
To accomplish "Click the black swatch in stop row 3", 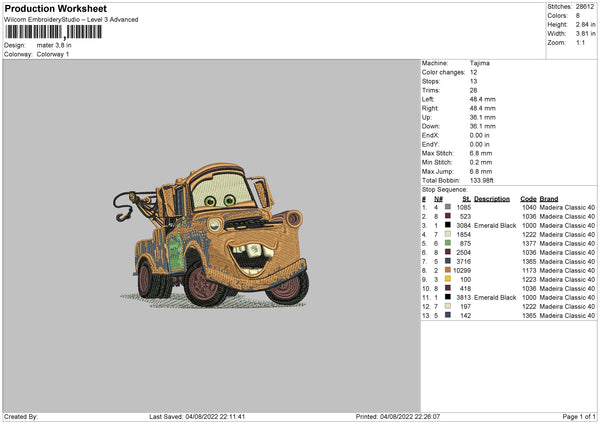I will click(x=448, y=225).
